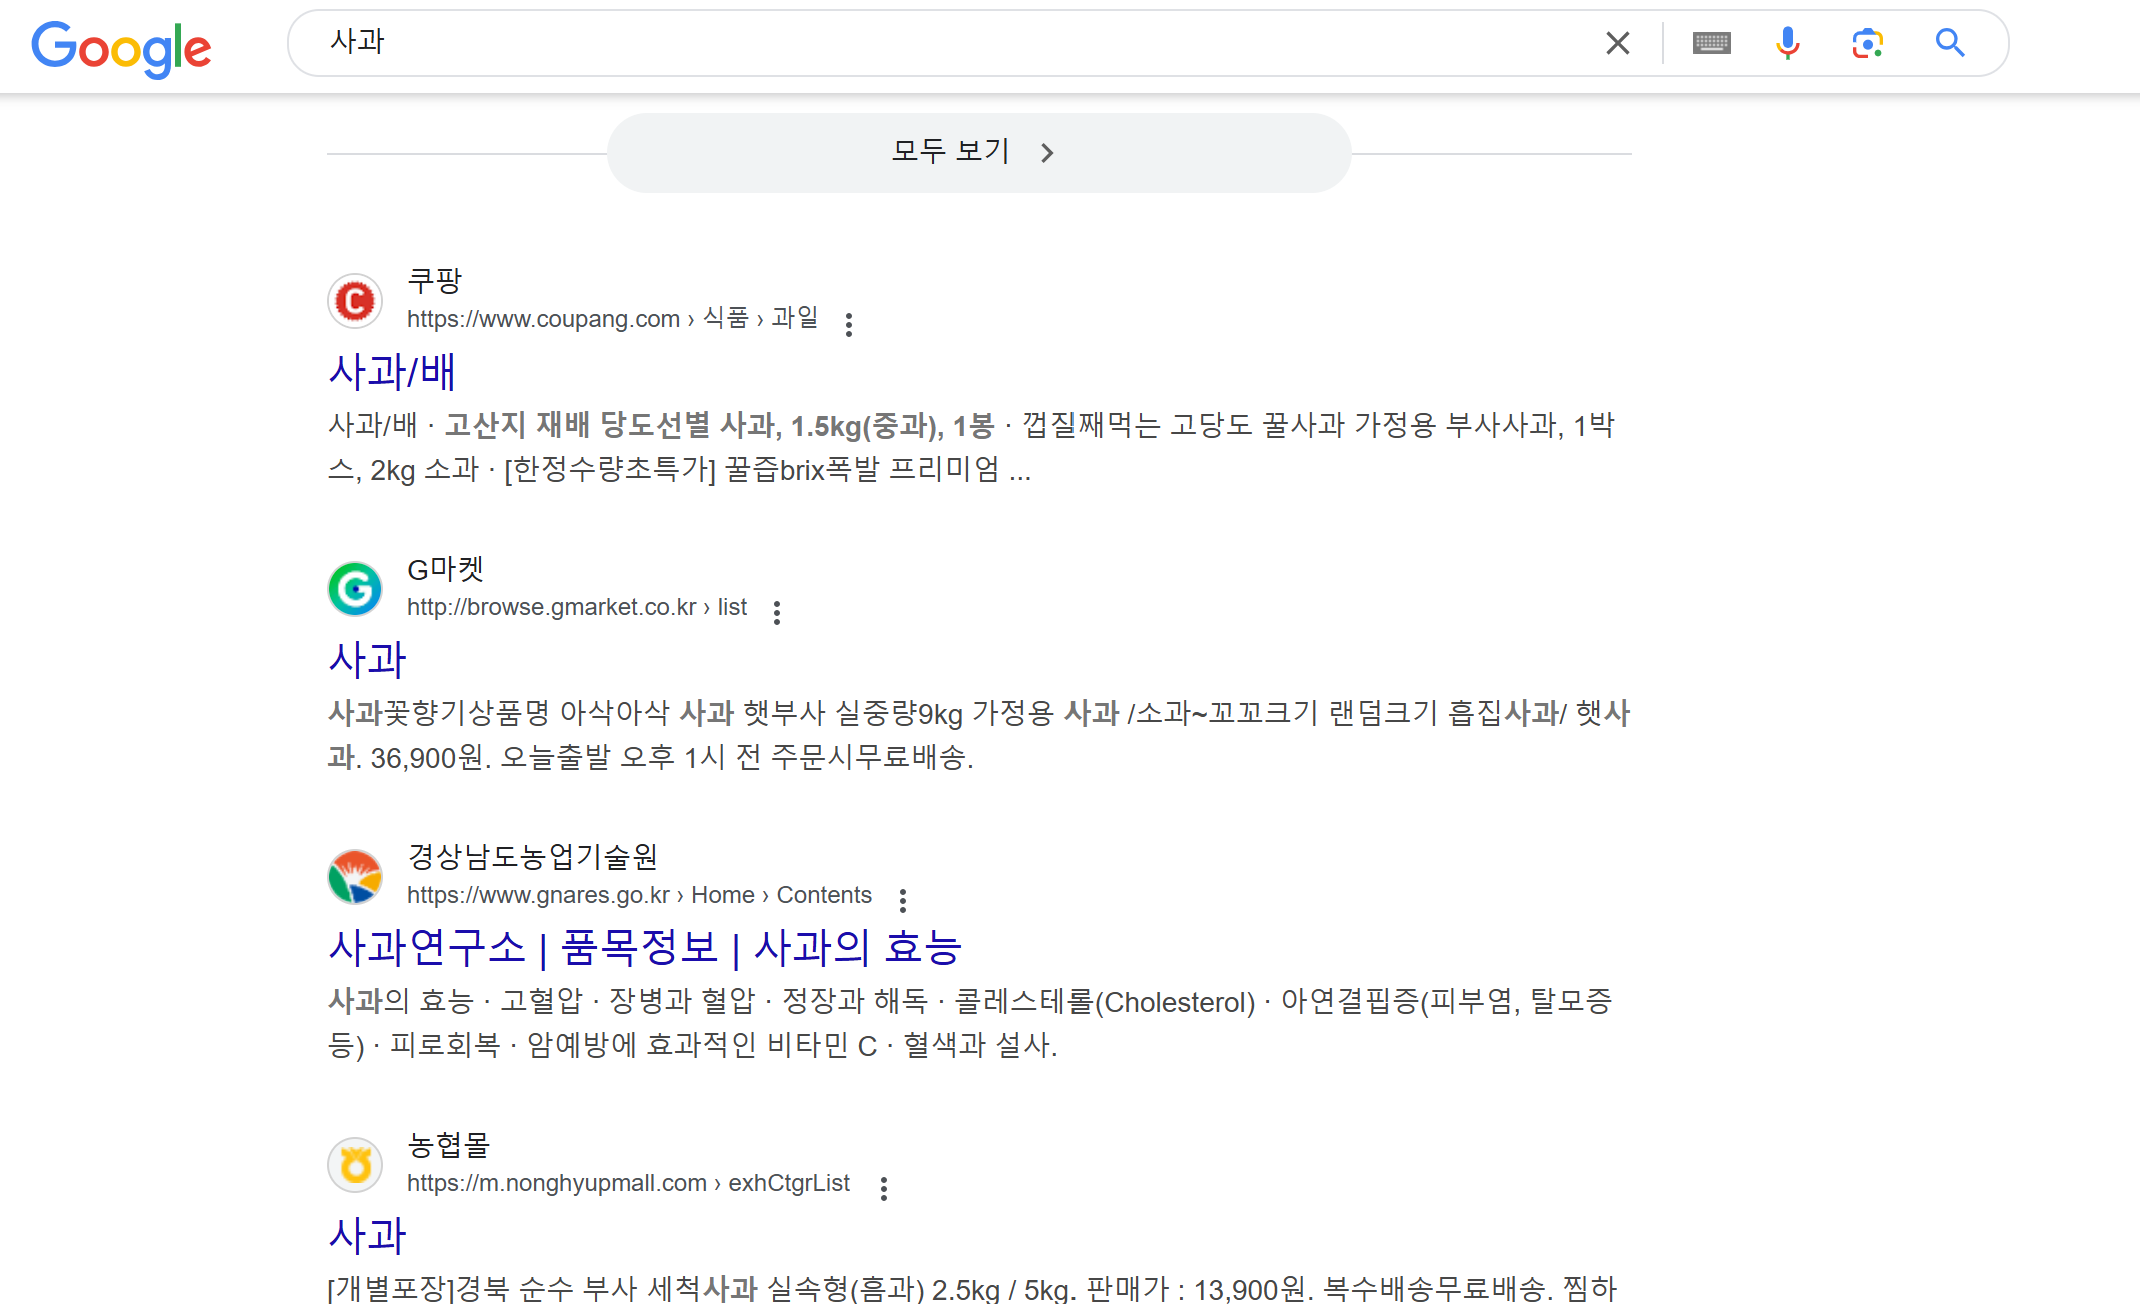Viewport: 2140px width, 1304px height.
Task: Open the on-screen keyboard input tool
Action: click(1711, 43)
